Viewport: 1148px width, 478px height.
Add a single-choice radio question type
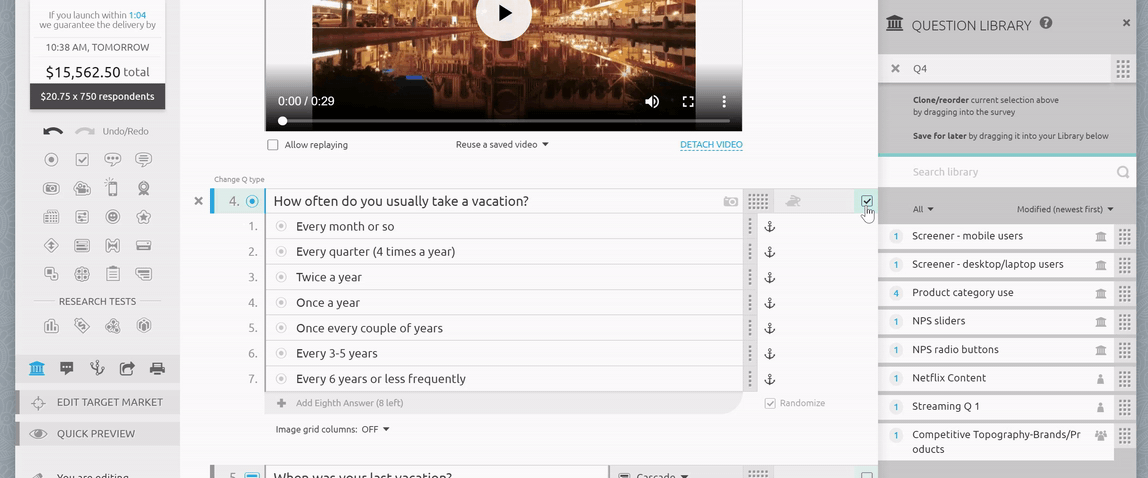tap(51, 160)
